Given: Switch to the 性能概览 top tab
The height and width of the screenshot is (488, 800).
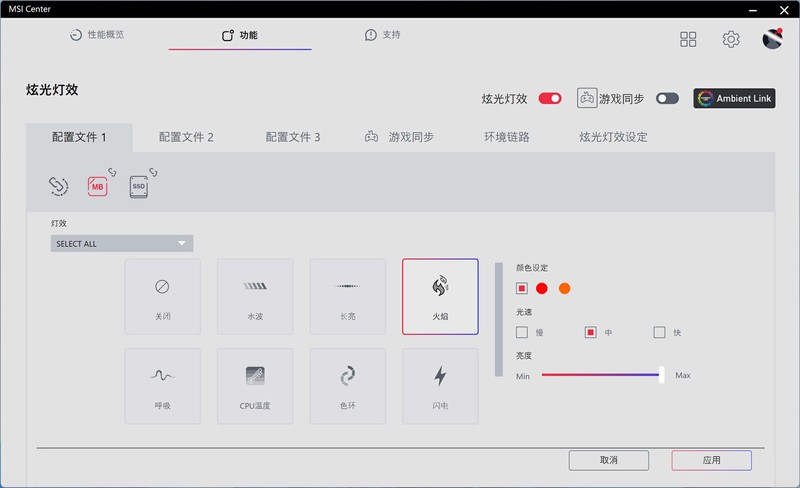Looking at the screenshot, I should pyautogui.click(x=97, y=35).
